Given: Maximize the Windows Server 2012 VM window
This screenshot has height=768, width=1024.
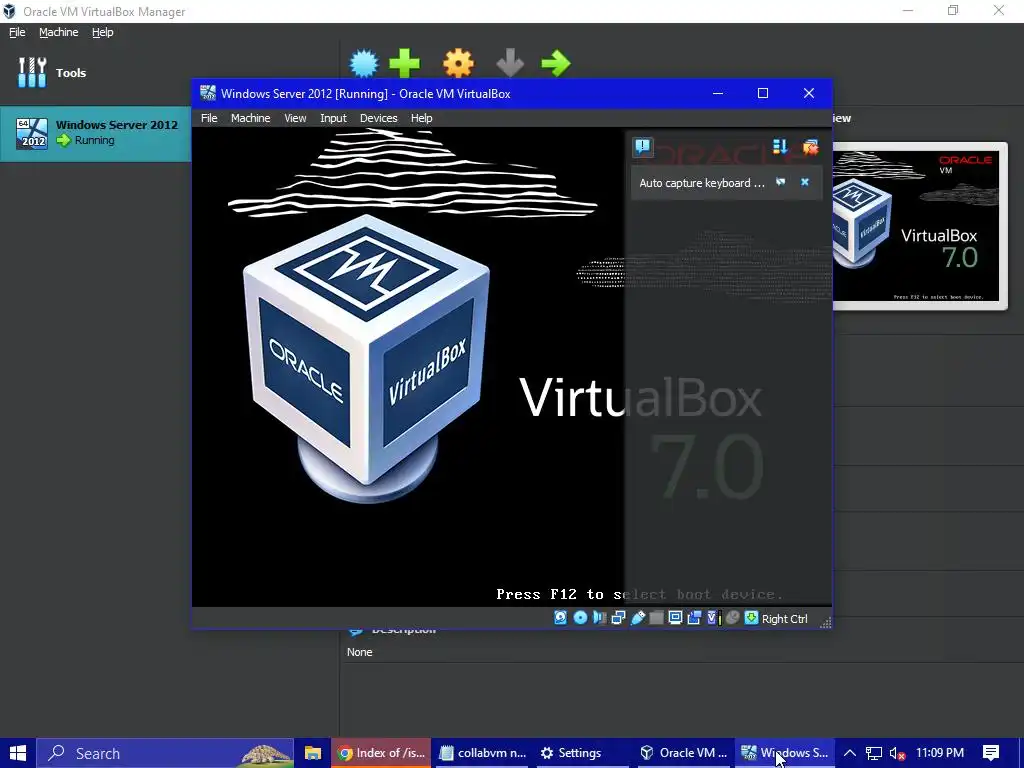Looking at the screenshot, I should tap(763, 93).
